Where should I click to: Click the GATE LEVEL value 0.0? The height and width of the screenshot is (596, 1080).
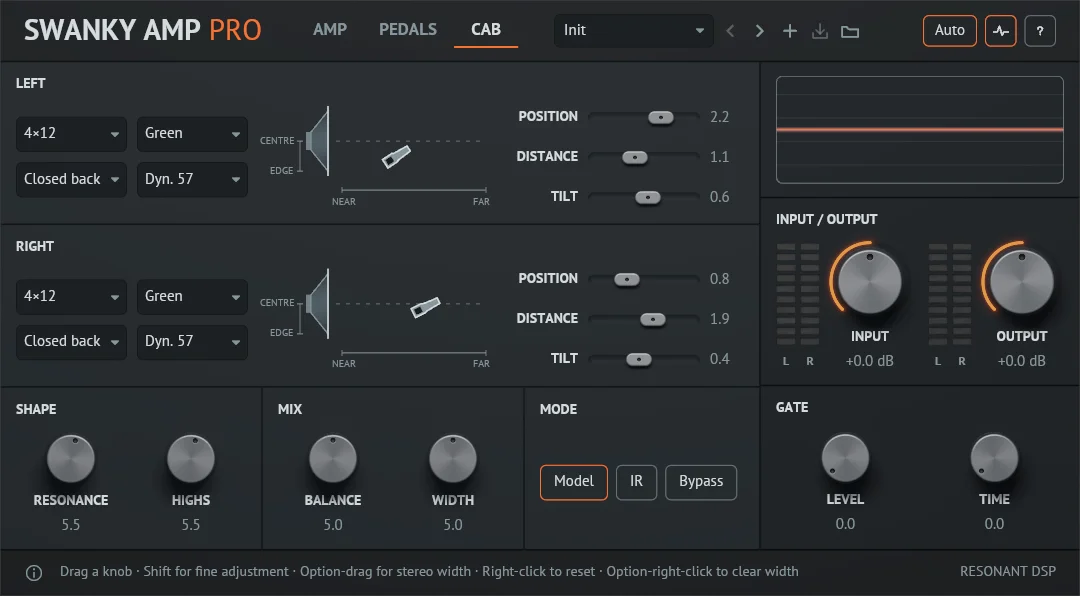[x=845, y=524]
